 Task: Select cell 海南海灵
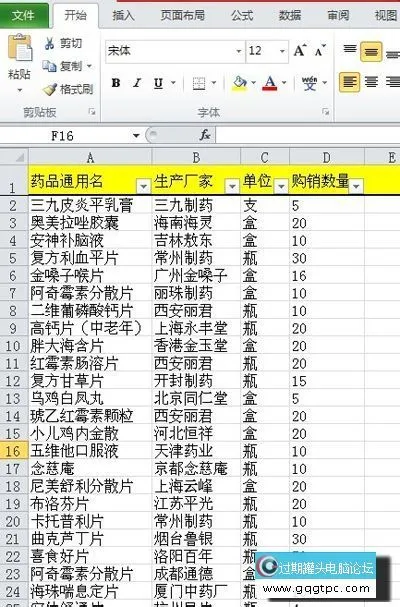[x=196, y=223]
